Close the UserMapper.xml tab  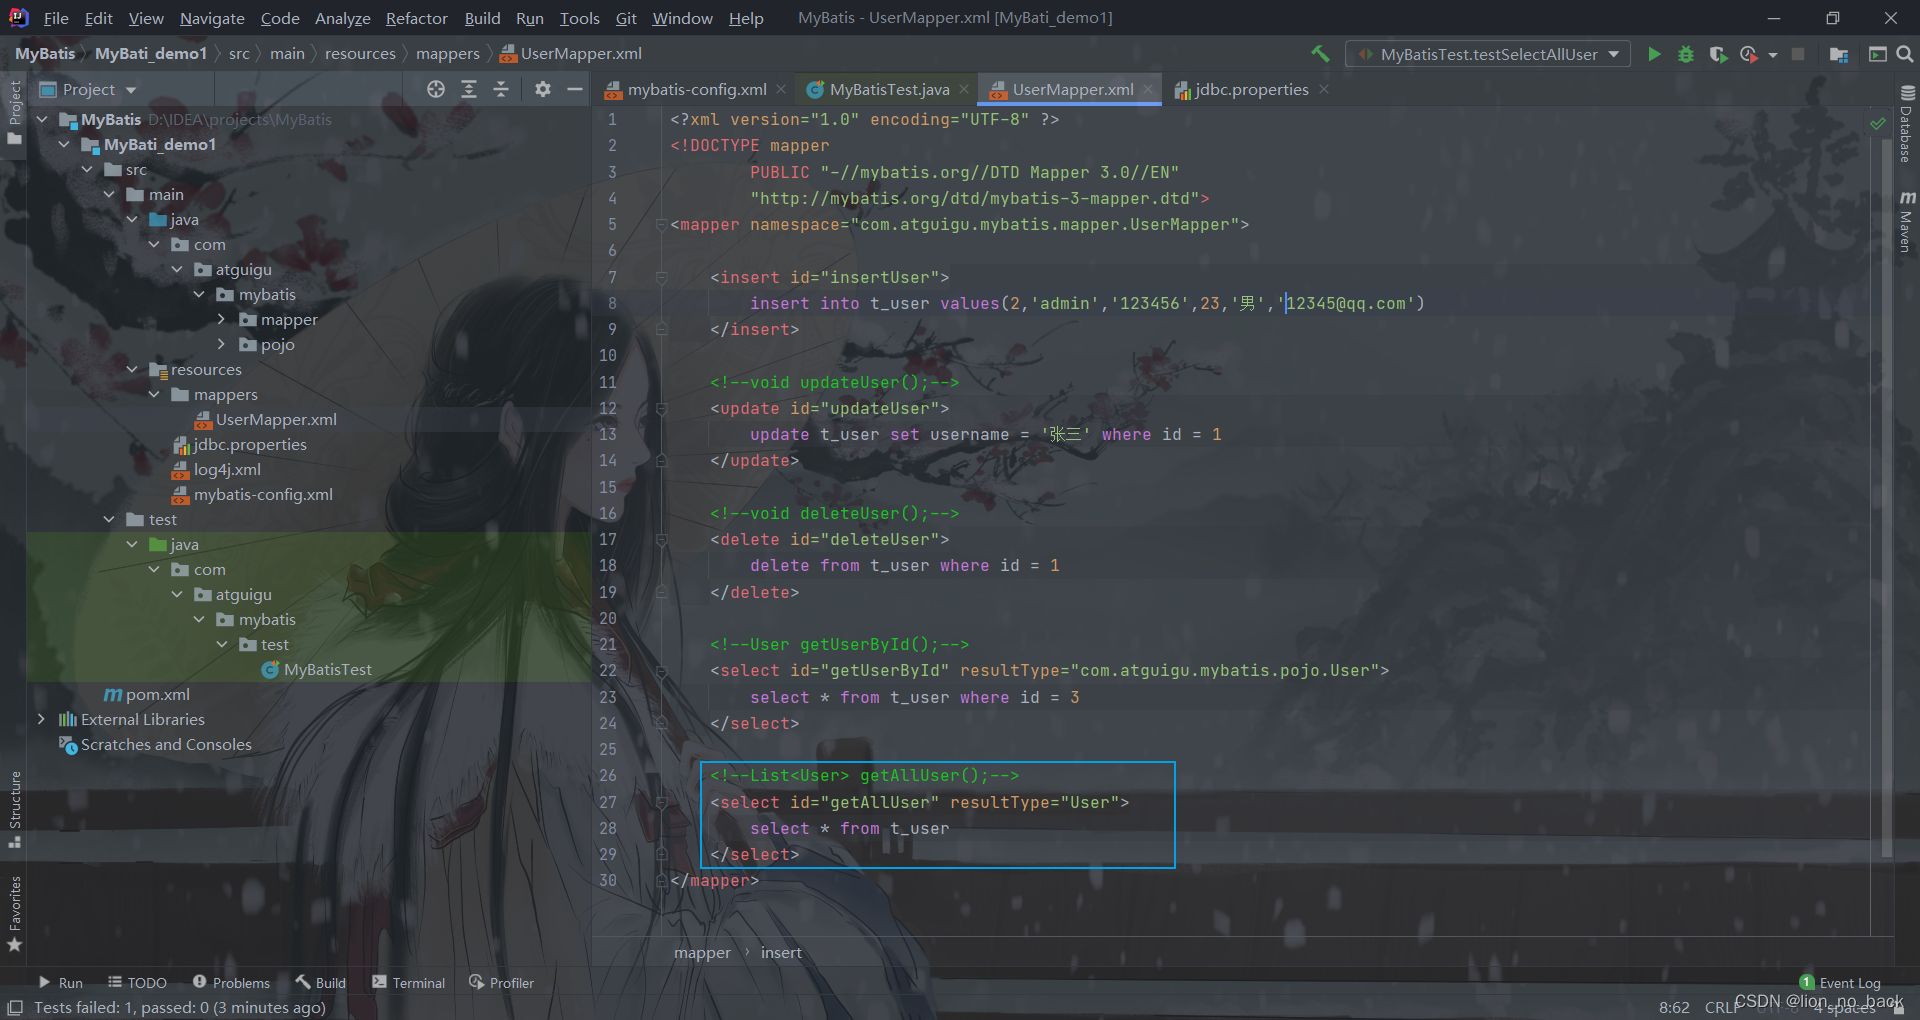[1148, 89]
